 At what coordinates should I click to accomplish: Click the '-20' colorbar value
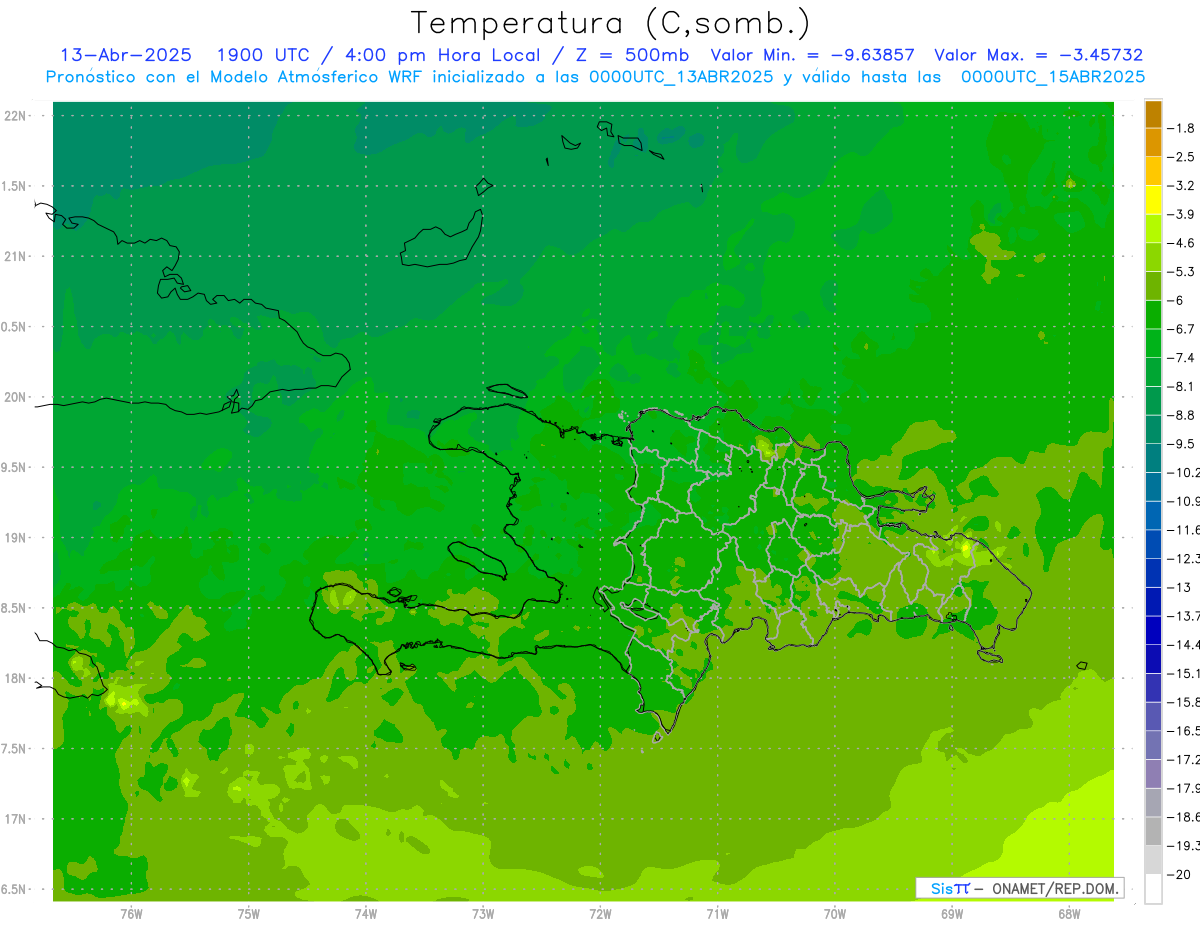tap(1181, 875)
